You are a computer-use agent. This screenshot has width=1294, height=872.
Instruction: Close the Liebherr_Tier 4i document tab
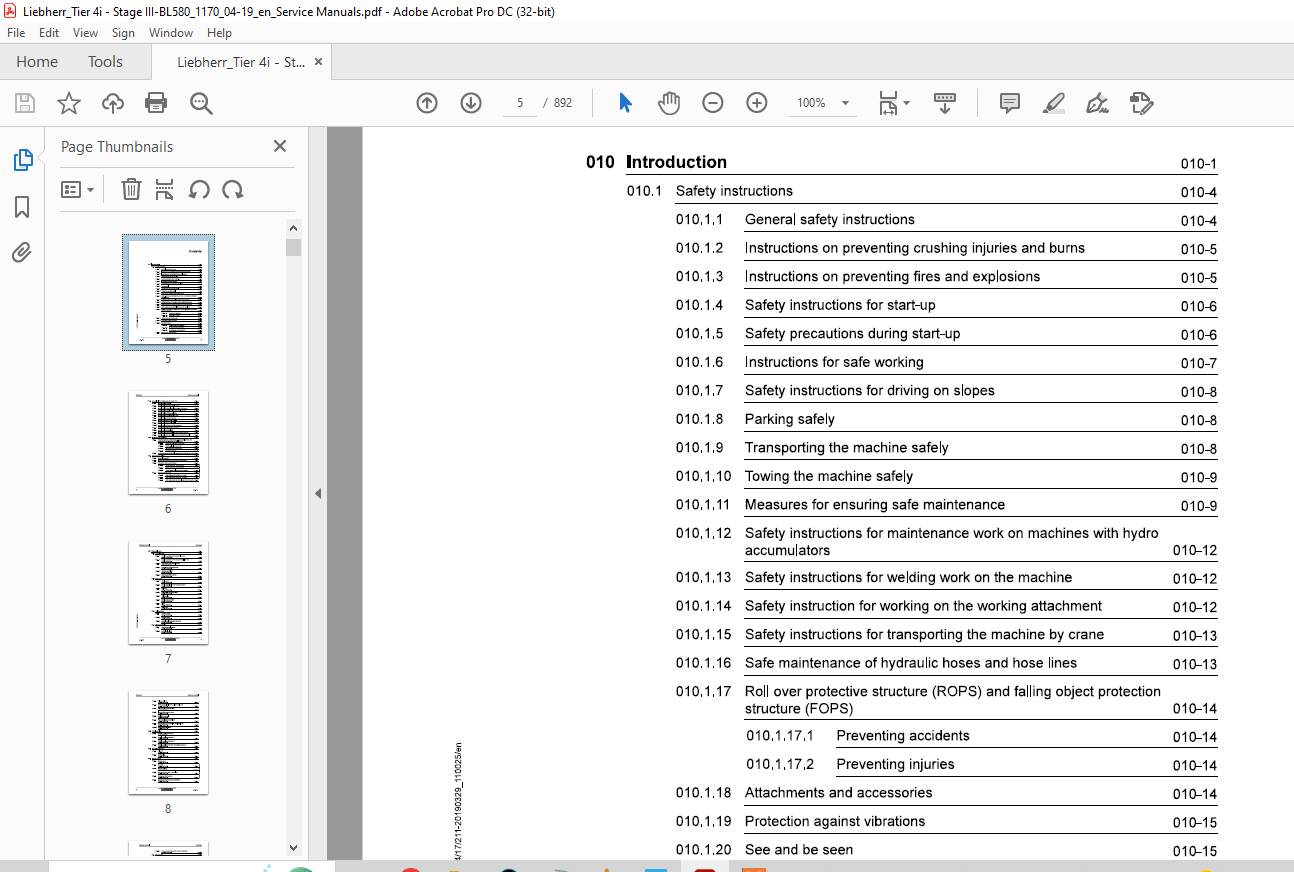click(x=319, y=62)
